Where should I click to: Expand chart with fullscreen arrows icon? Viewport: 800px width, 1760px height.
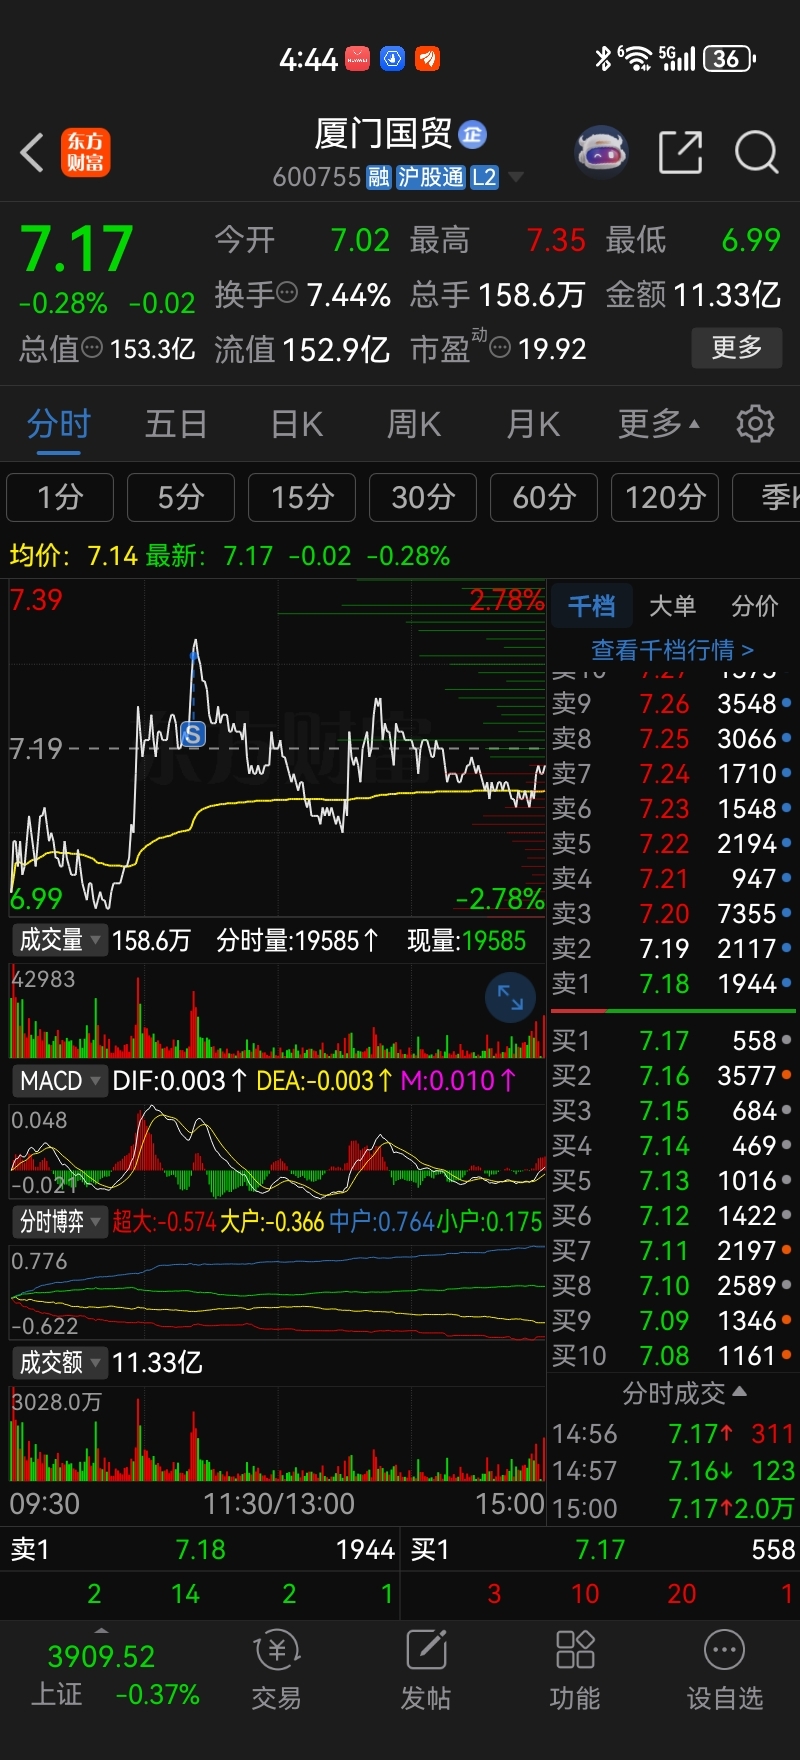[510, 997]
